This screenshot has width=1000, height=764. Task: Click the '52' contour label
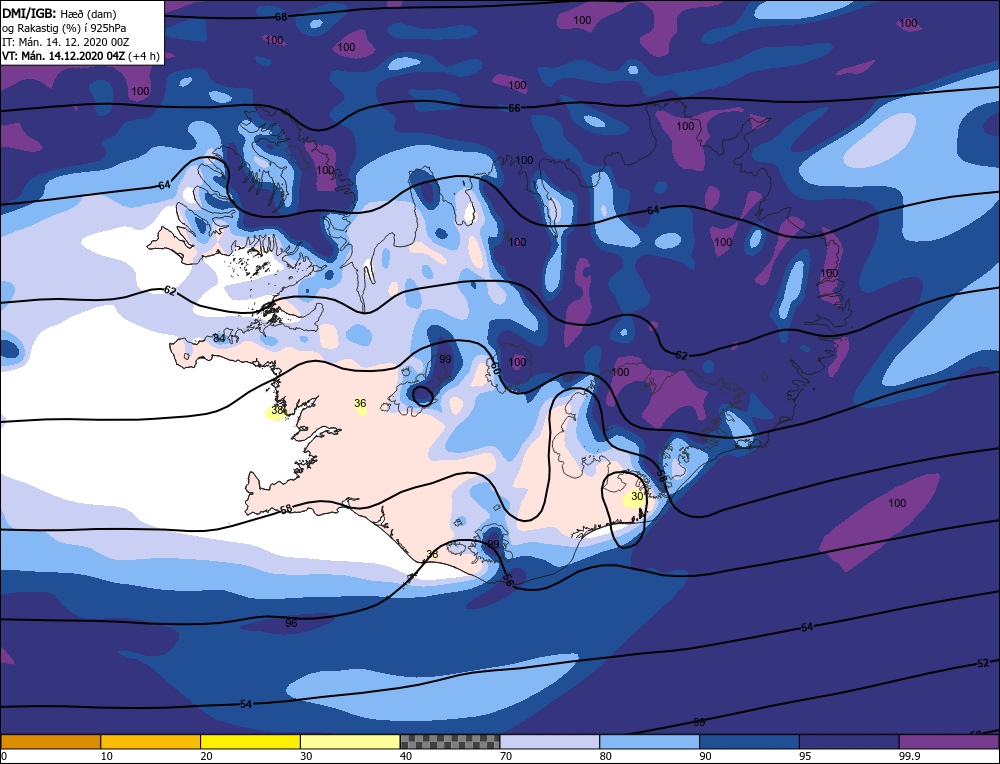[x=983, y=663]
